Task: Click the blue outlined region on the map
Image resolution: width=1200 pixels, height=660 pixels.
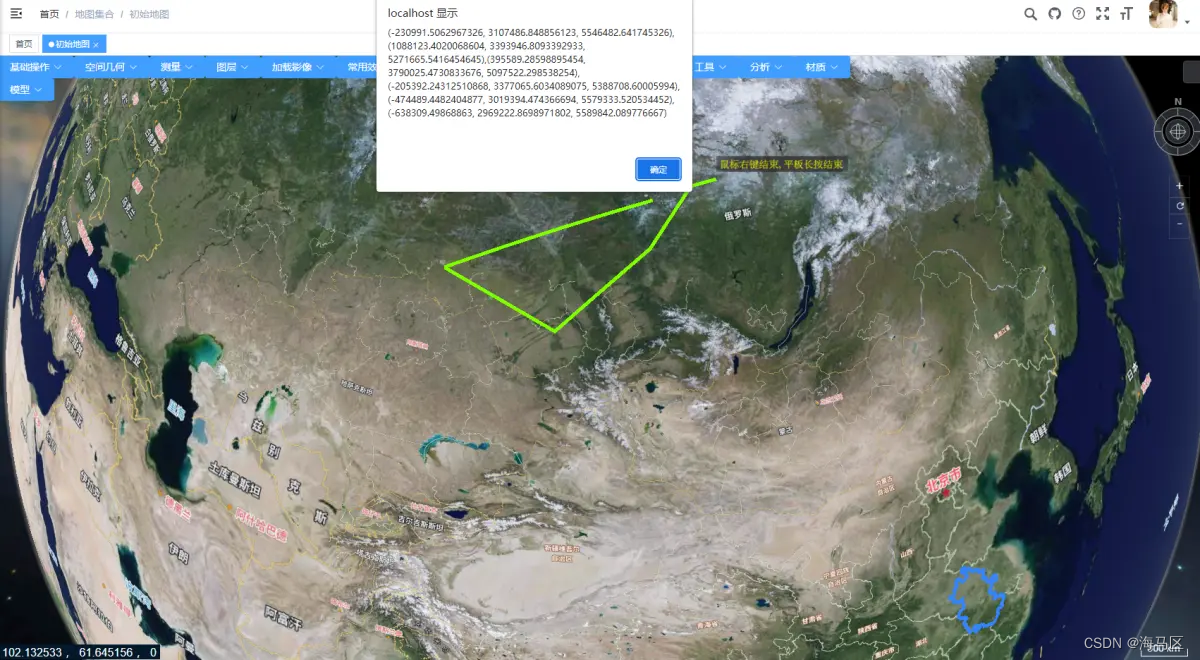Action: [x=977, y=598]
